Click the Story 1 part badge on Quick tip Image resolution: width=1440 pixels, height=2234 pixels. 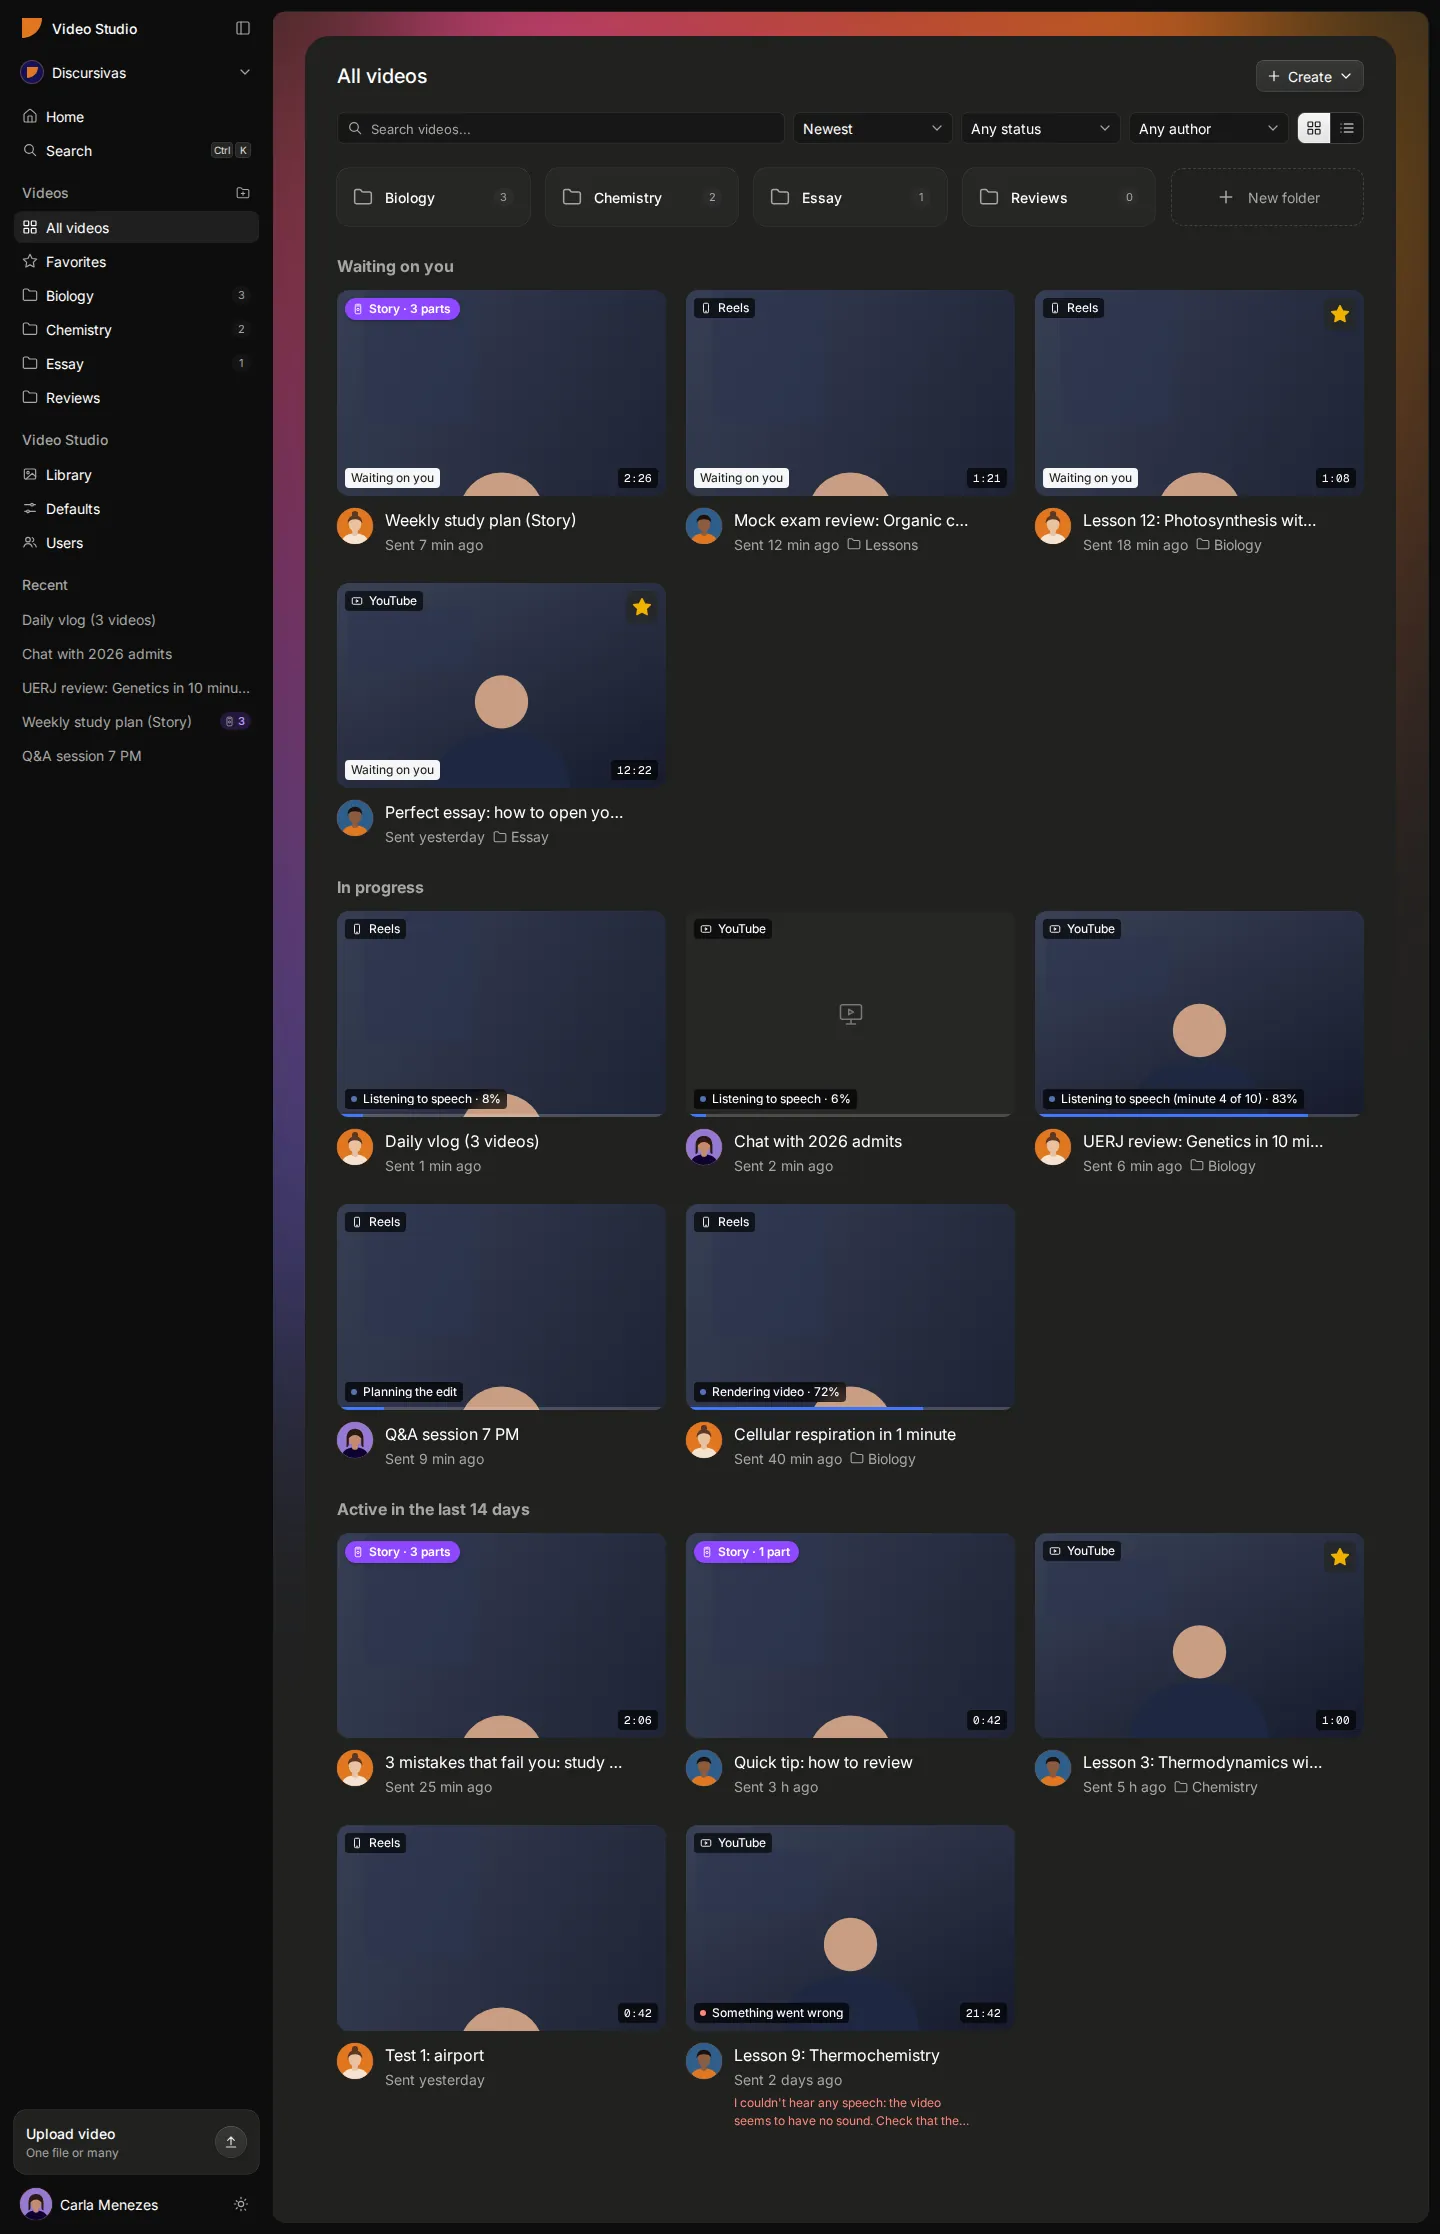click(x=746, y=1552)
